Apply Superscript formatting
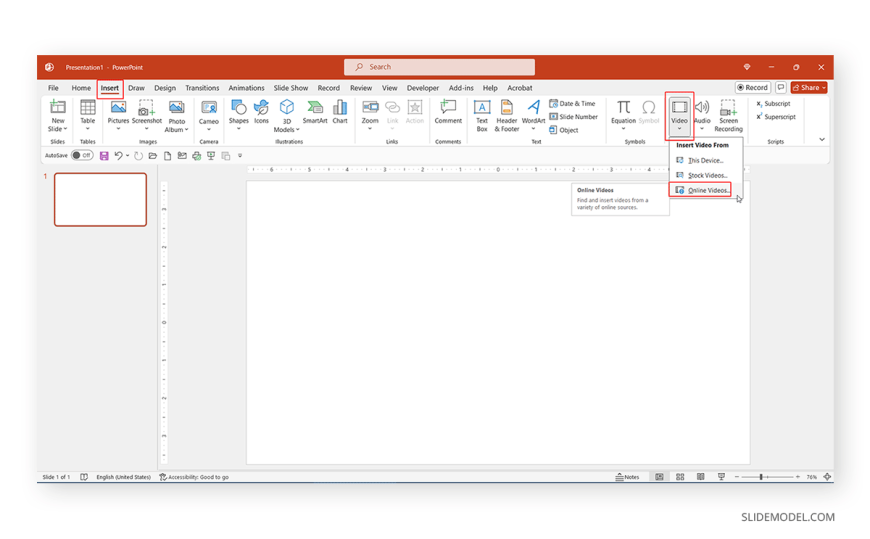The width and height of the screenshot is (870, 539). 776,117
